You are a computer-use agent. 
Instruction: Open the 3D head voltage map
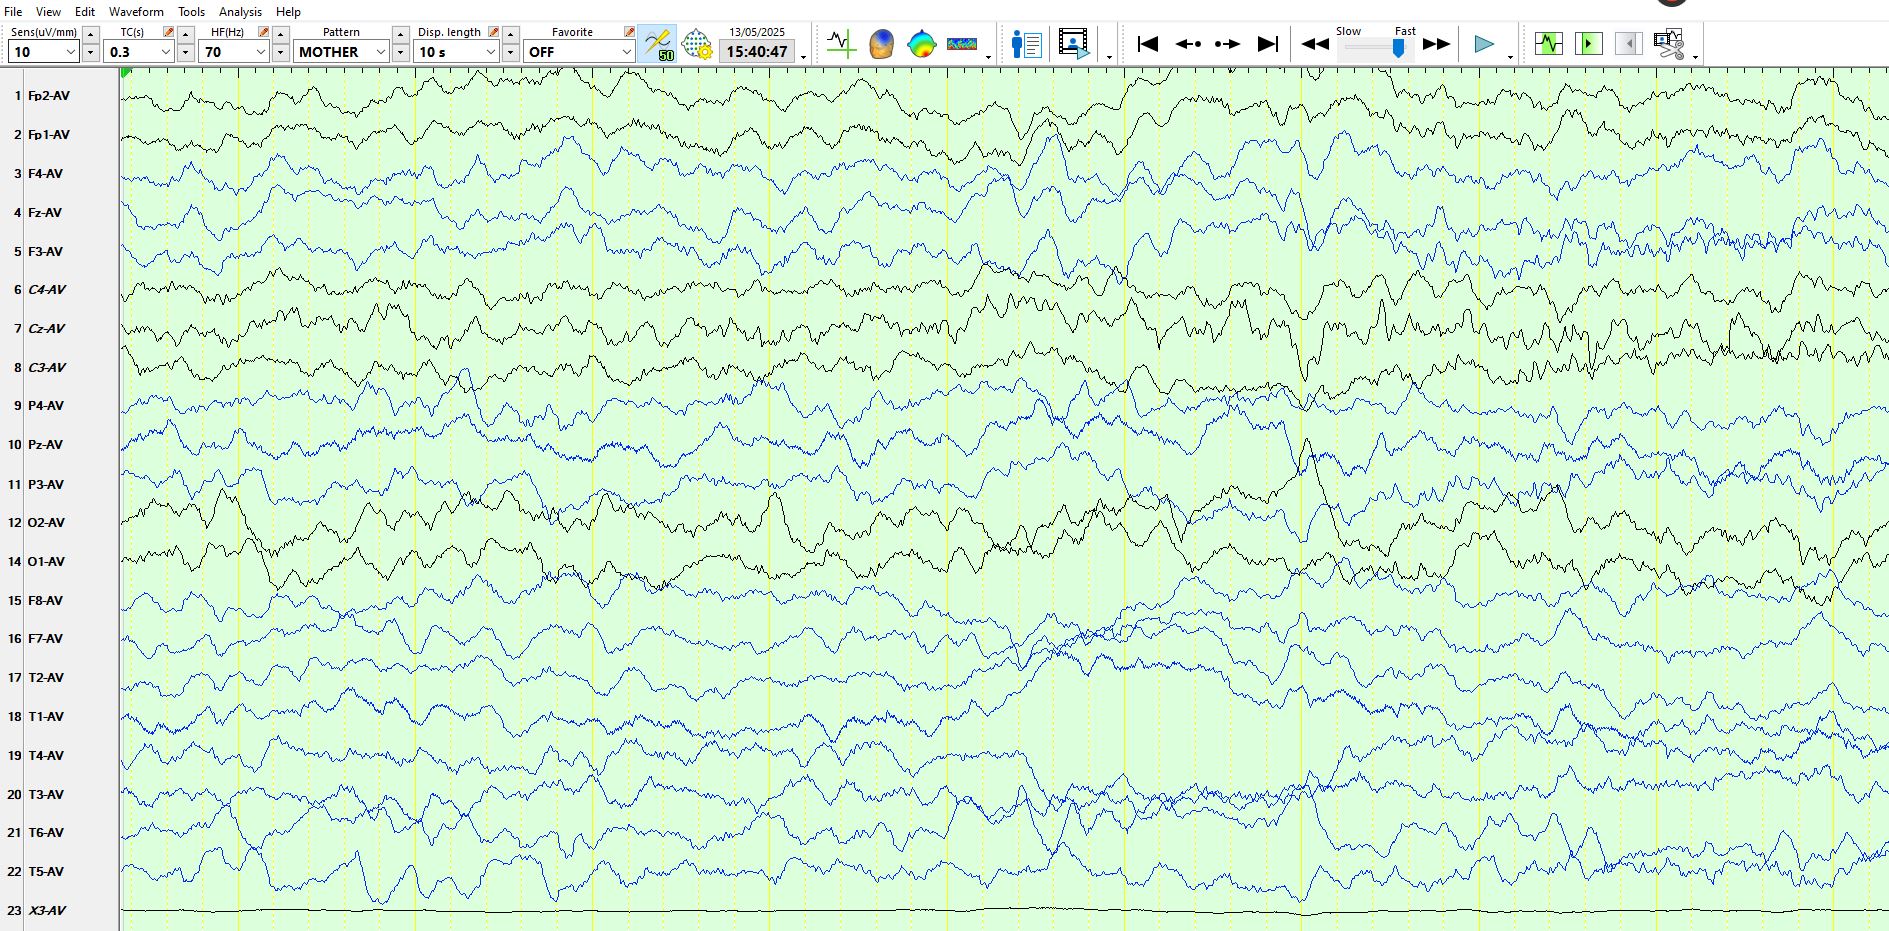tap(882, 44)
